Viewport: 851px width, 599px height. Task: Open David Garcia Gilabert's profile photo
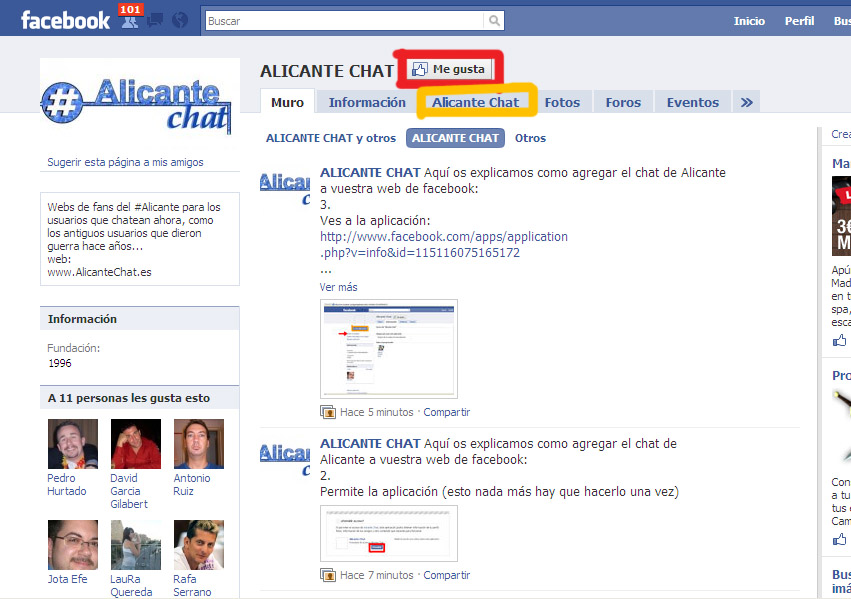pyautogui.click(x=136, y=444)
